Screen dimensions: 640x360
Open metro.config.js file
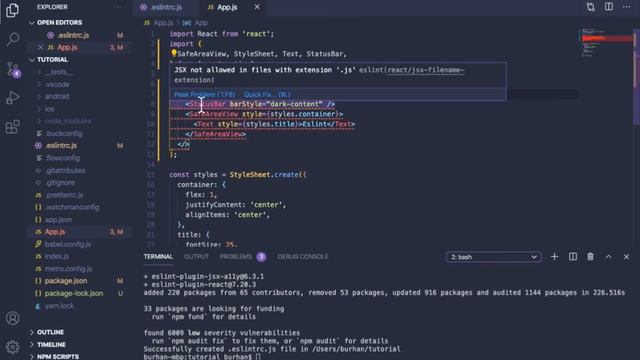tap(69, 269)
